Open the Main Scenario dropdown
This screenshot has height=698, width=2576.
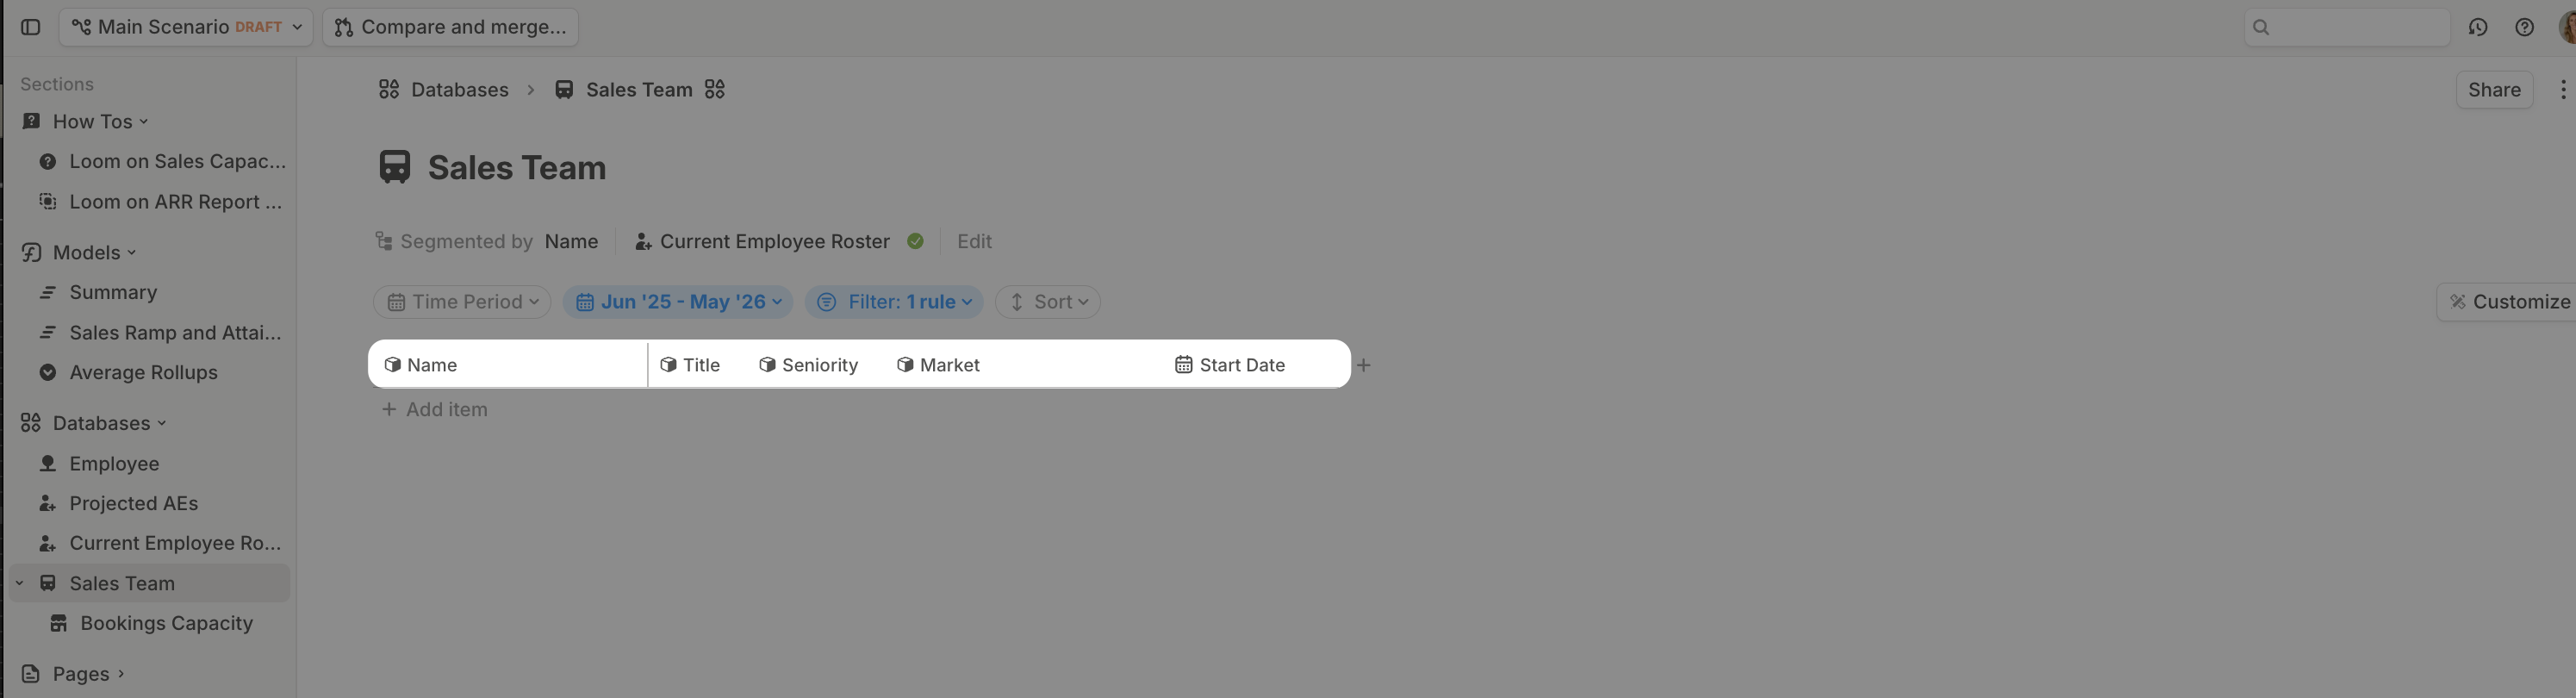186,27
